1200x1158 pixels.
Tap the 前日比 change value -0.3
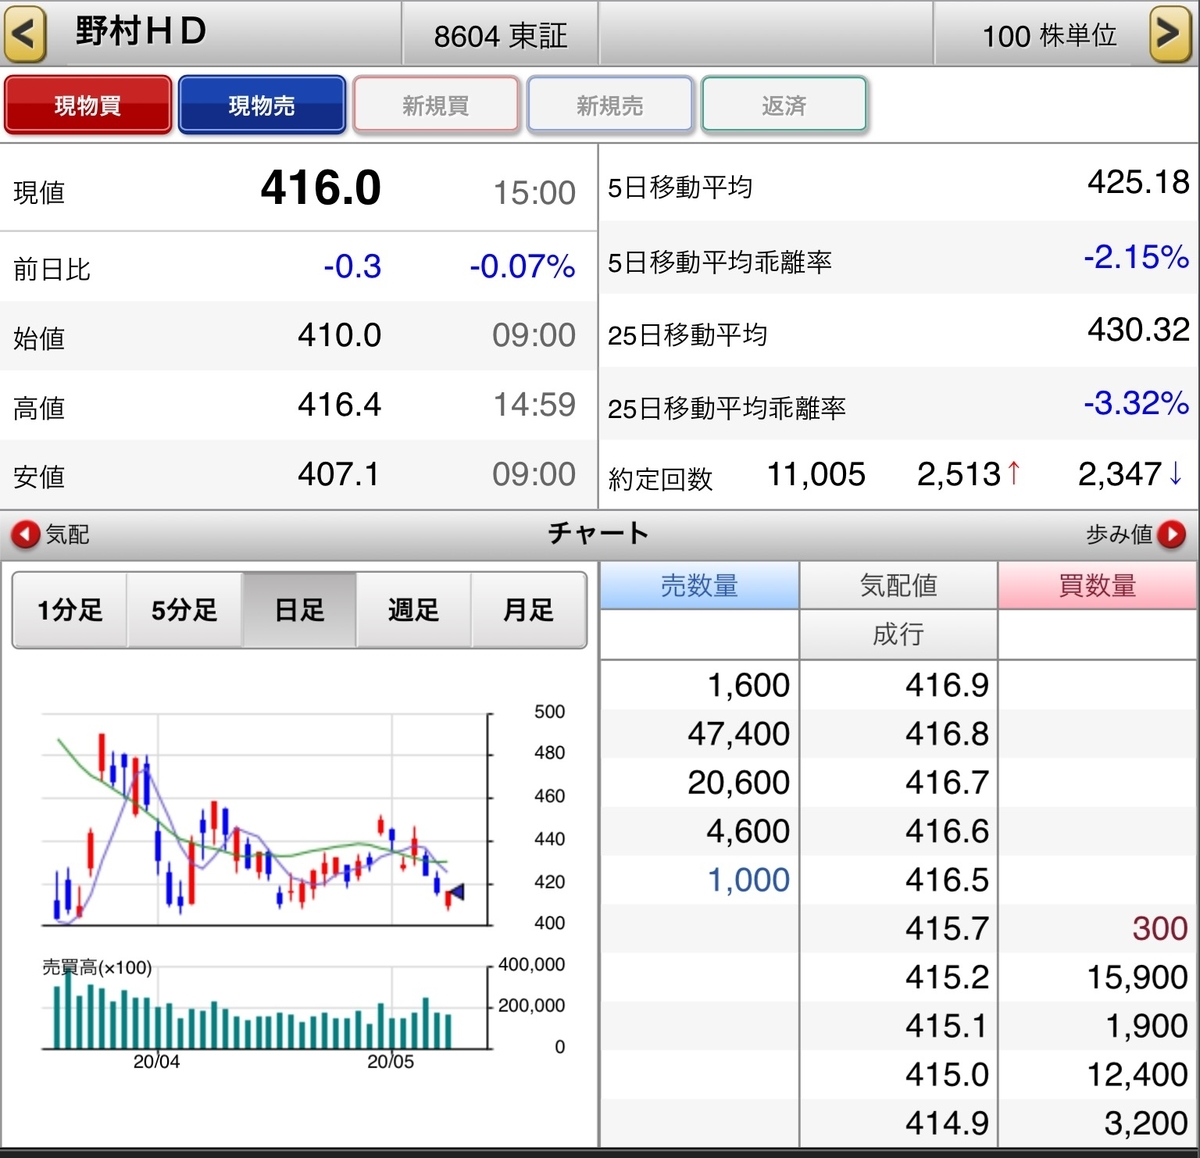(352, 266)
